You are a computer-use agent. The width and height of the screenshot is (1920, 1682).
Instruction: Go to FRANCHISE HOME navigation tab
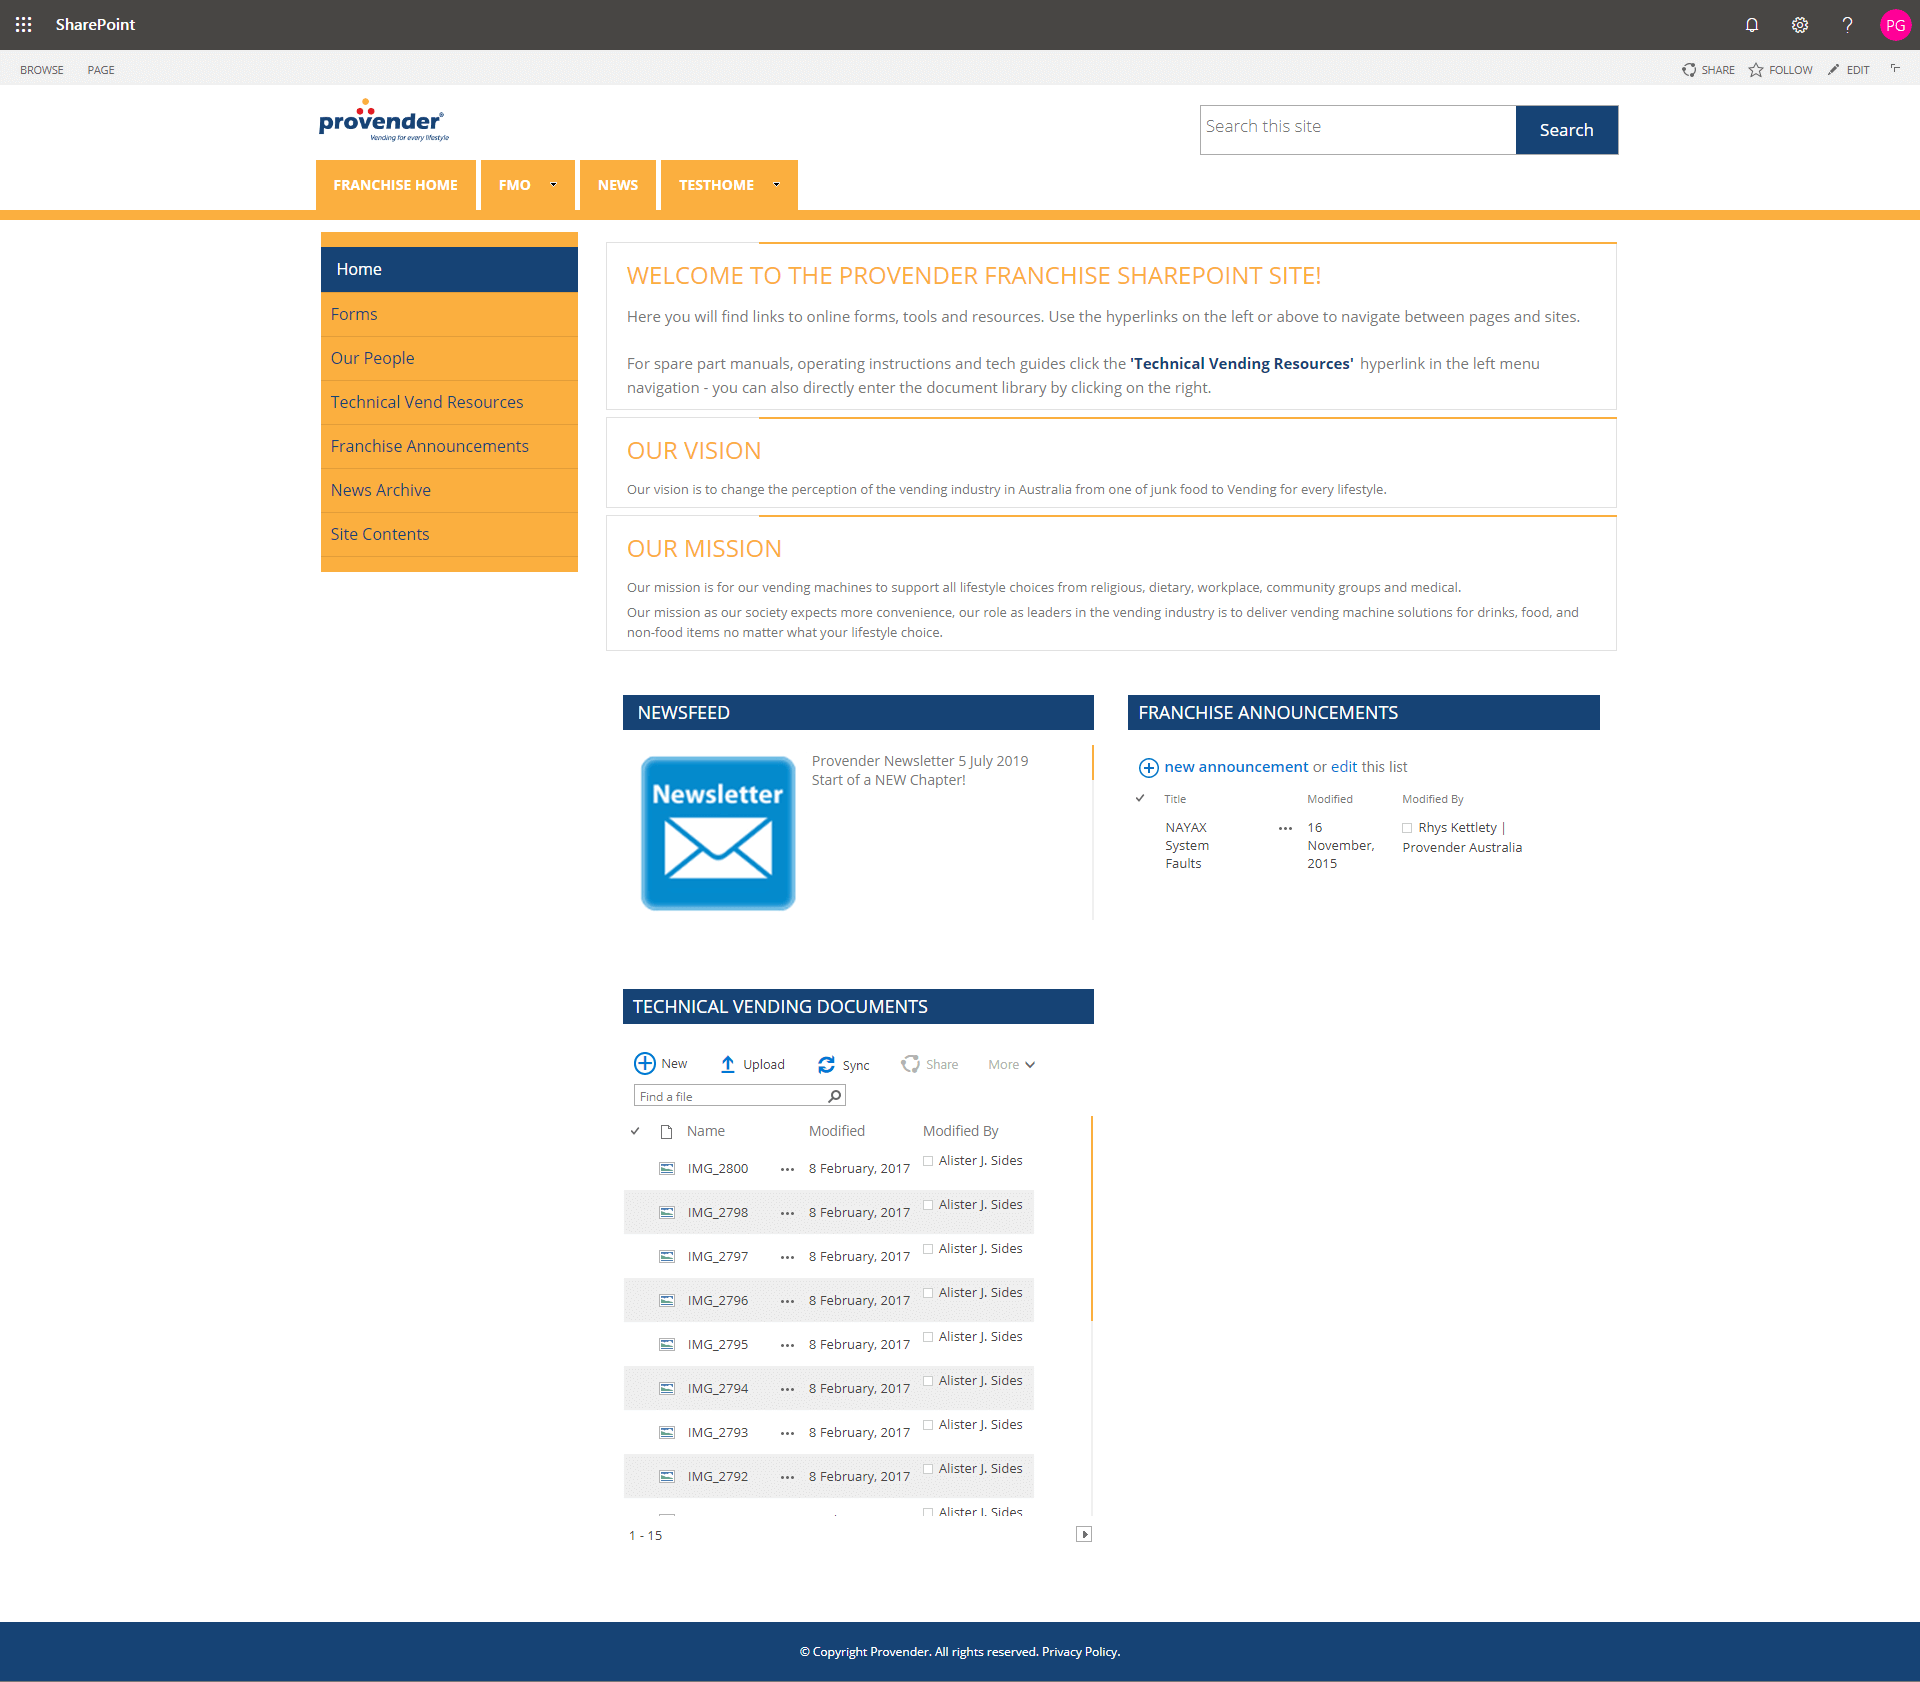pos(395,185)
